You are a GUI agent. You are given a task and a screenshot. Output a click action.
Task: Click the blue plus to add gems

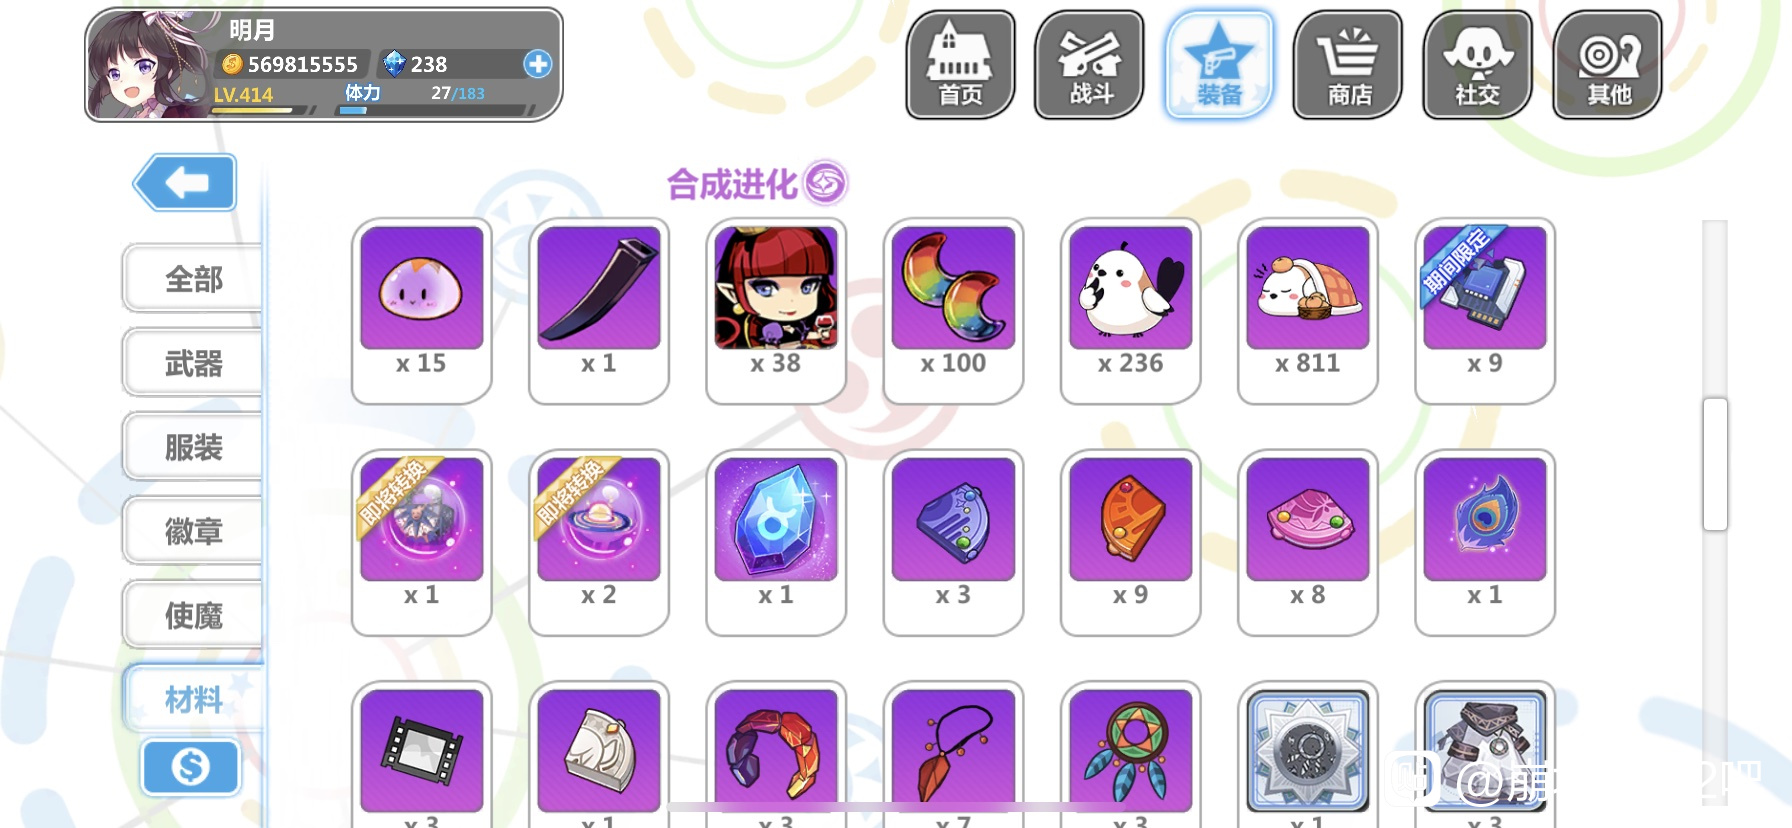(x=538, y=64)
